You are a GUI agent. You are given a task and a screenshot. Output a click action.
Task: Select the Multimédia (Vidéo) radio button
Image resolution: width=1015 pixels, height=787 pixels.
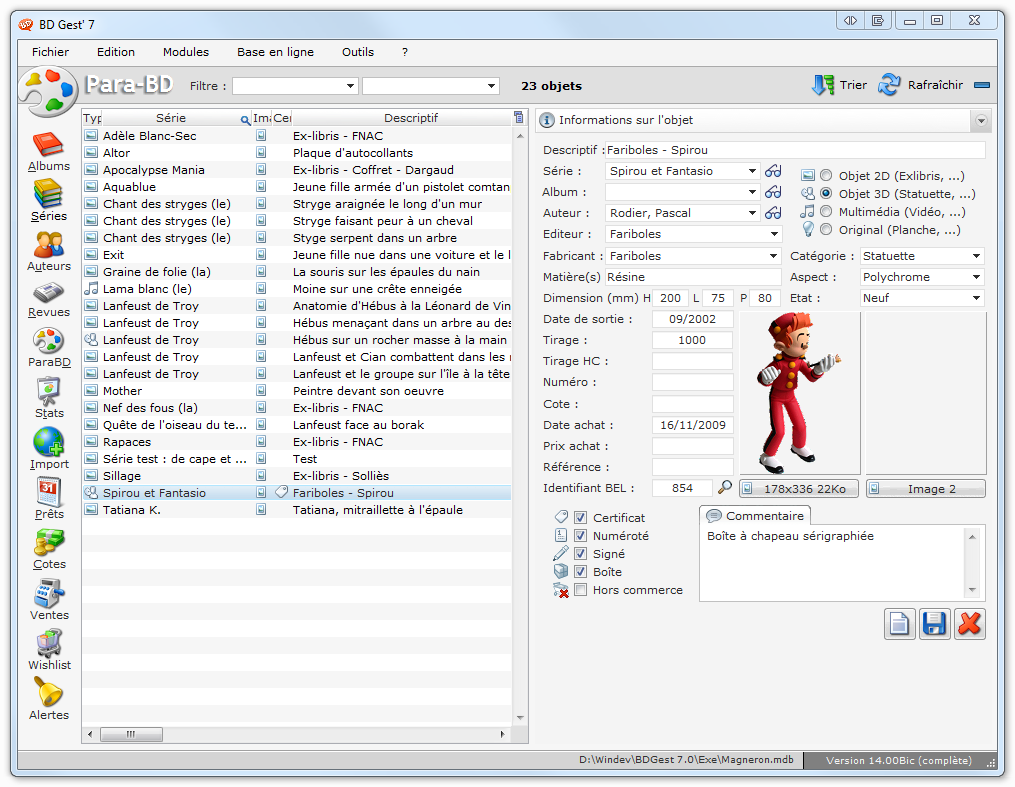[826, 211]
